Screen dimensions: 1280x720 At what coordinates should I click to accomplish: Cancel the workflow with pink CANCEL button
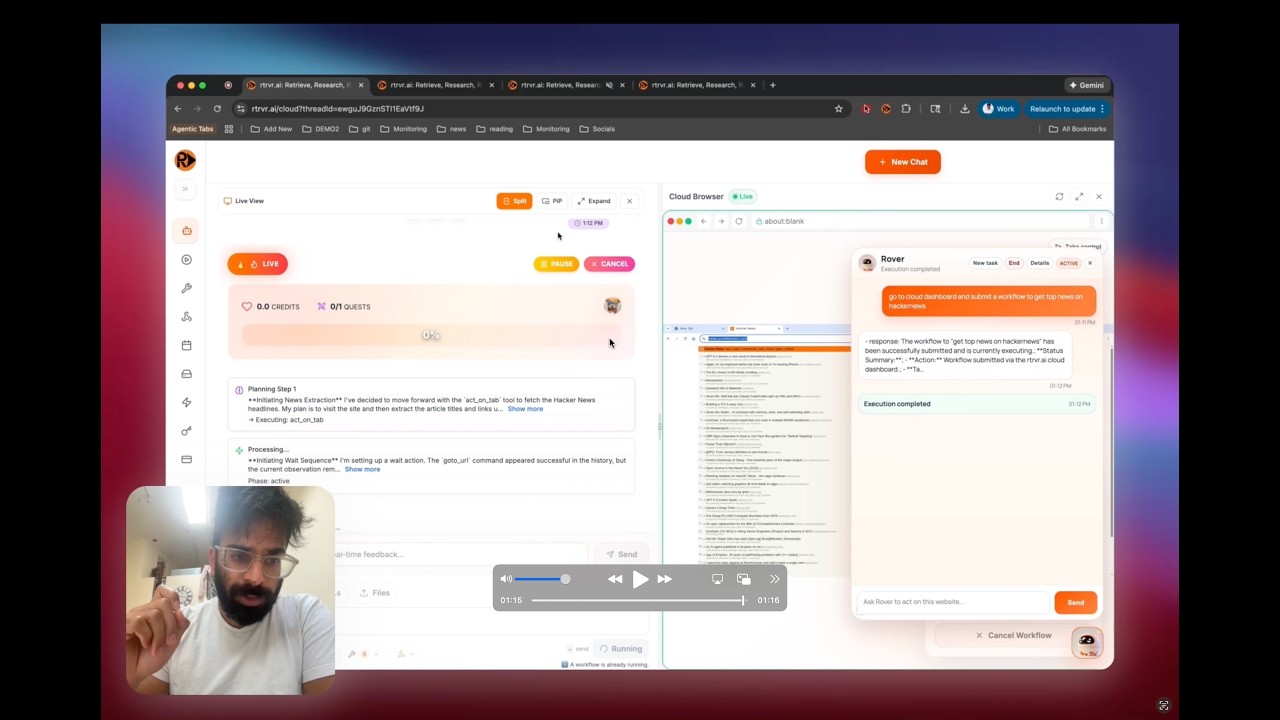(610, 264)
